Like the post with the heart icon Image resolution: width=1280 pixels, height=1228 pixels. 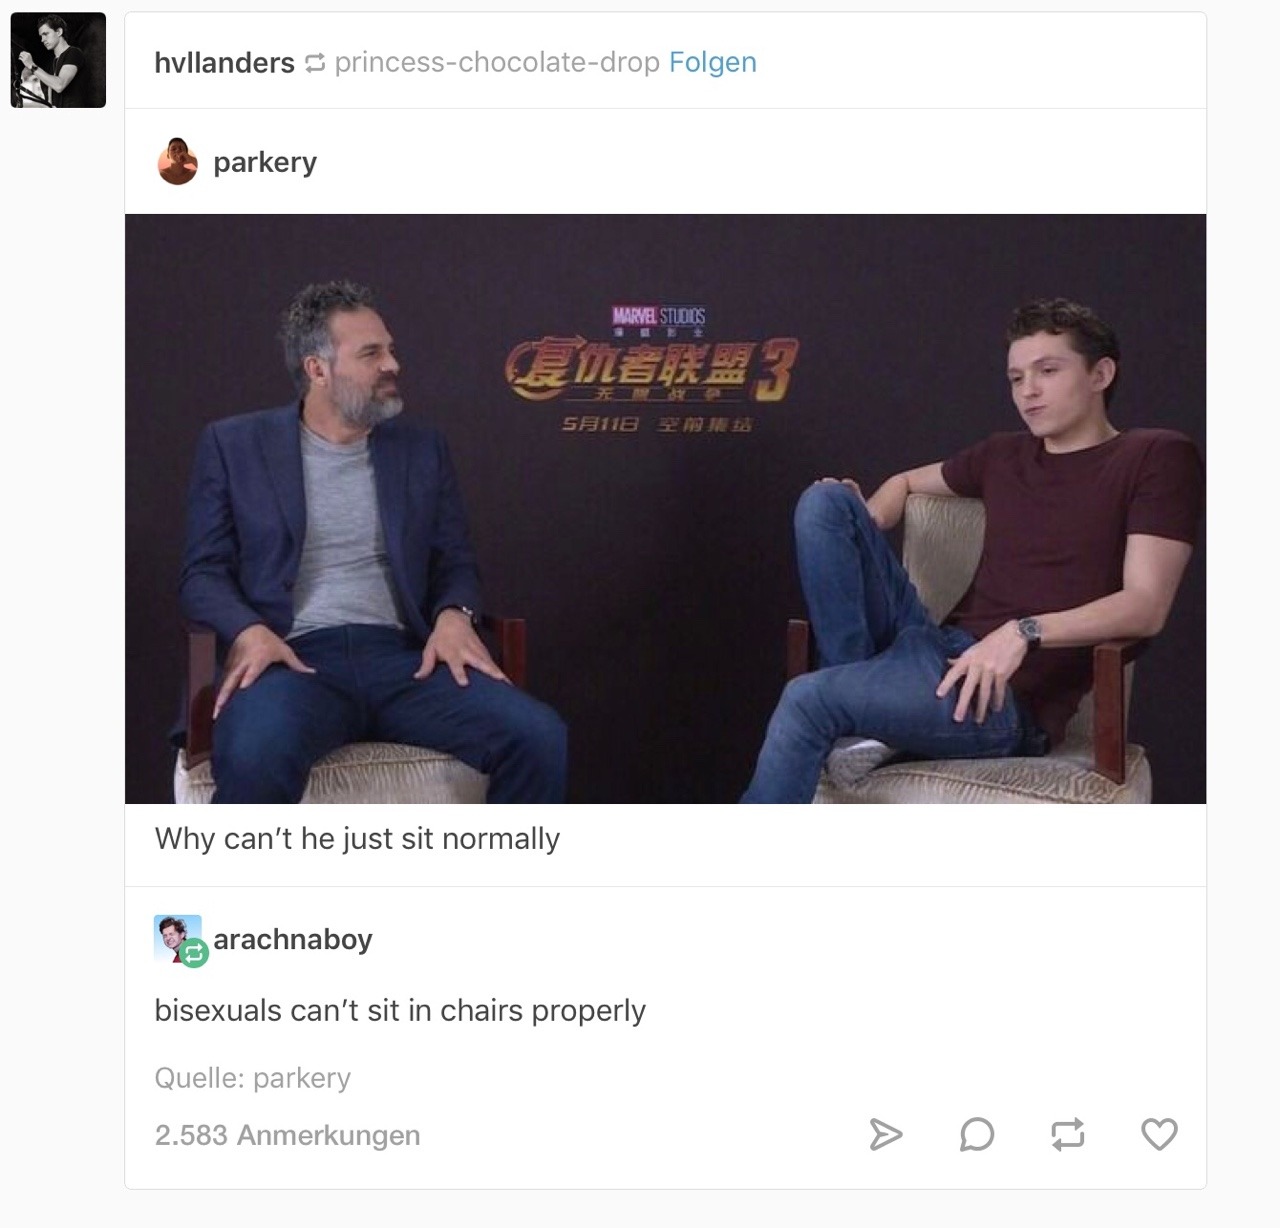(x=1159, y=1134)
